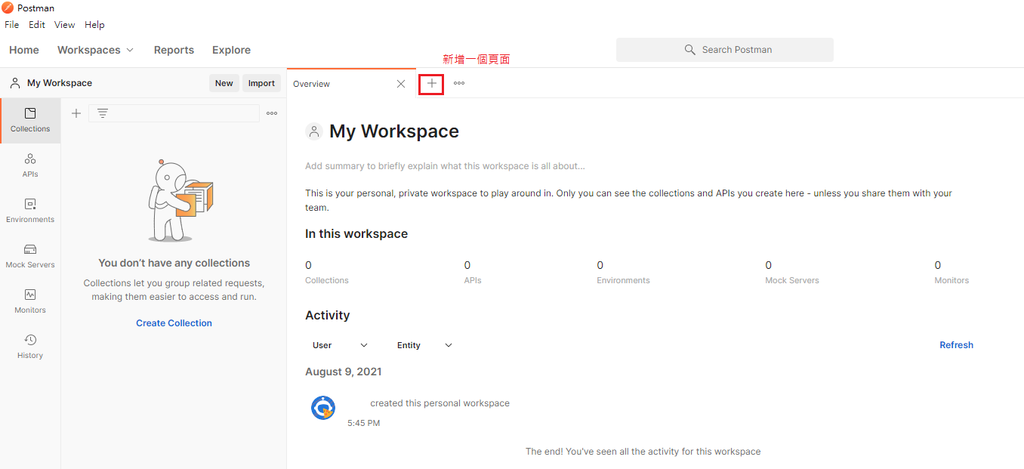
Task: Click the Postman logo in title bar
Action: click(8, 8)
